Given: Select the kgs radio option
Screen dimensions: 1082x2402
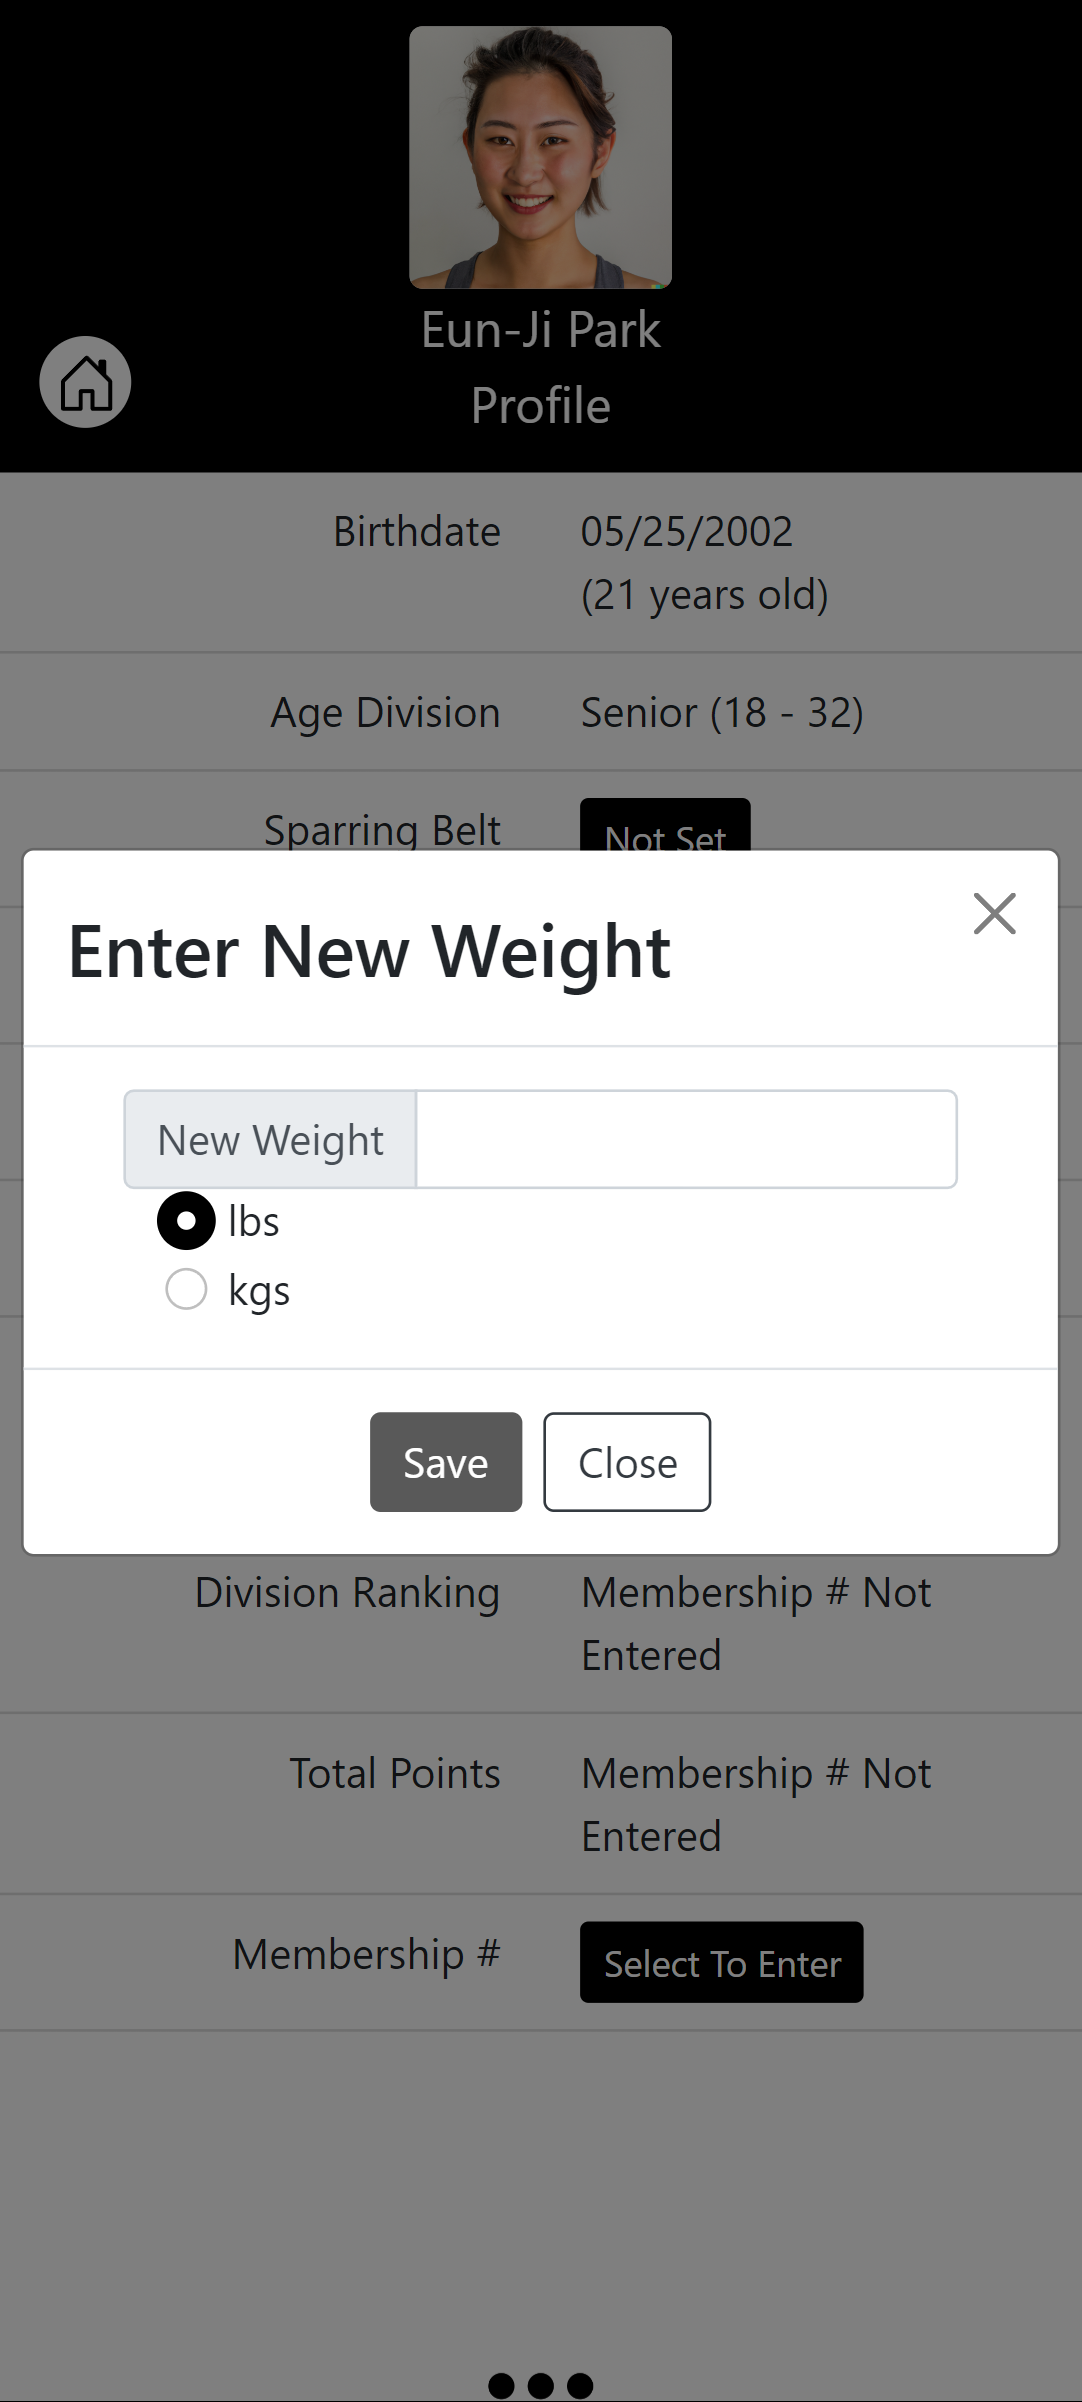Looking at the screenshot, I should click(x=186, y=1289).
